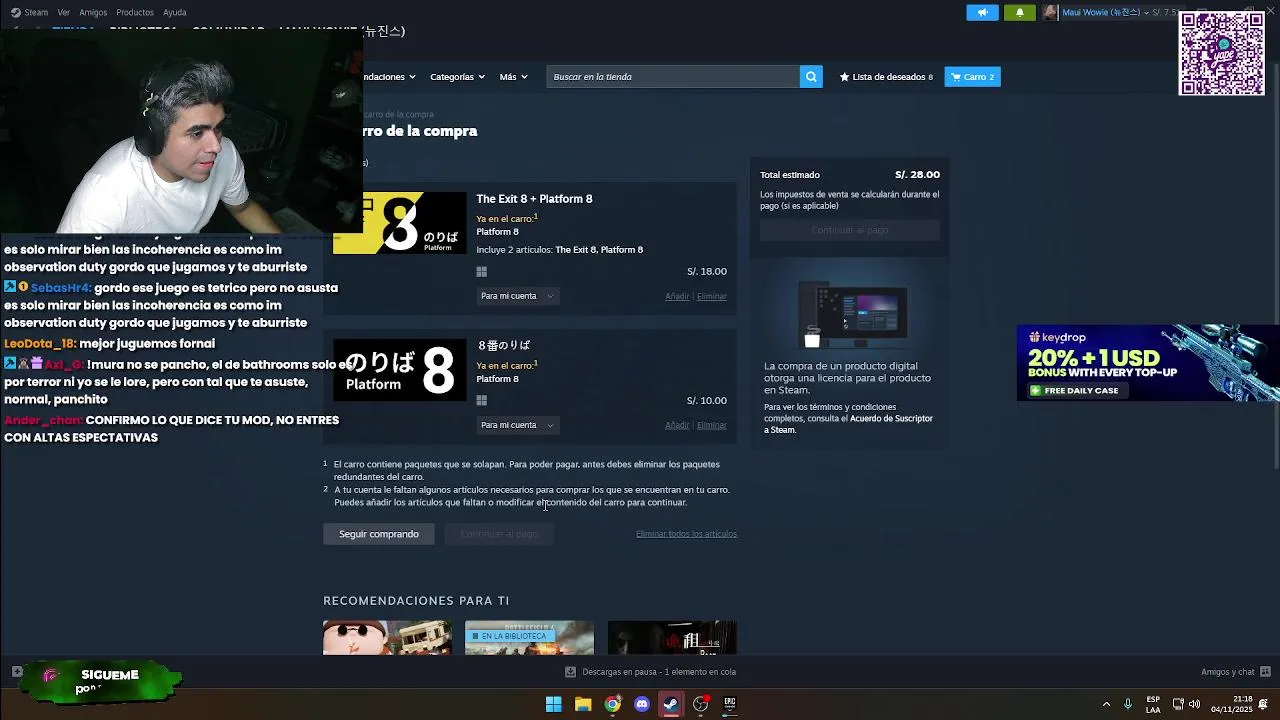Viewport: 1280px width, 720px height.
Task: Click the ESP LAA language indicator
Action: click(x=1153, y=704)
